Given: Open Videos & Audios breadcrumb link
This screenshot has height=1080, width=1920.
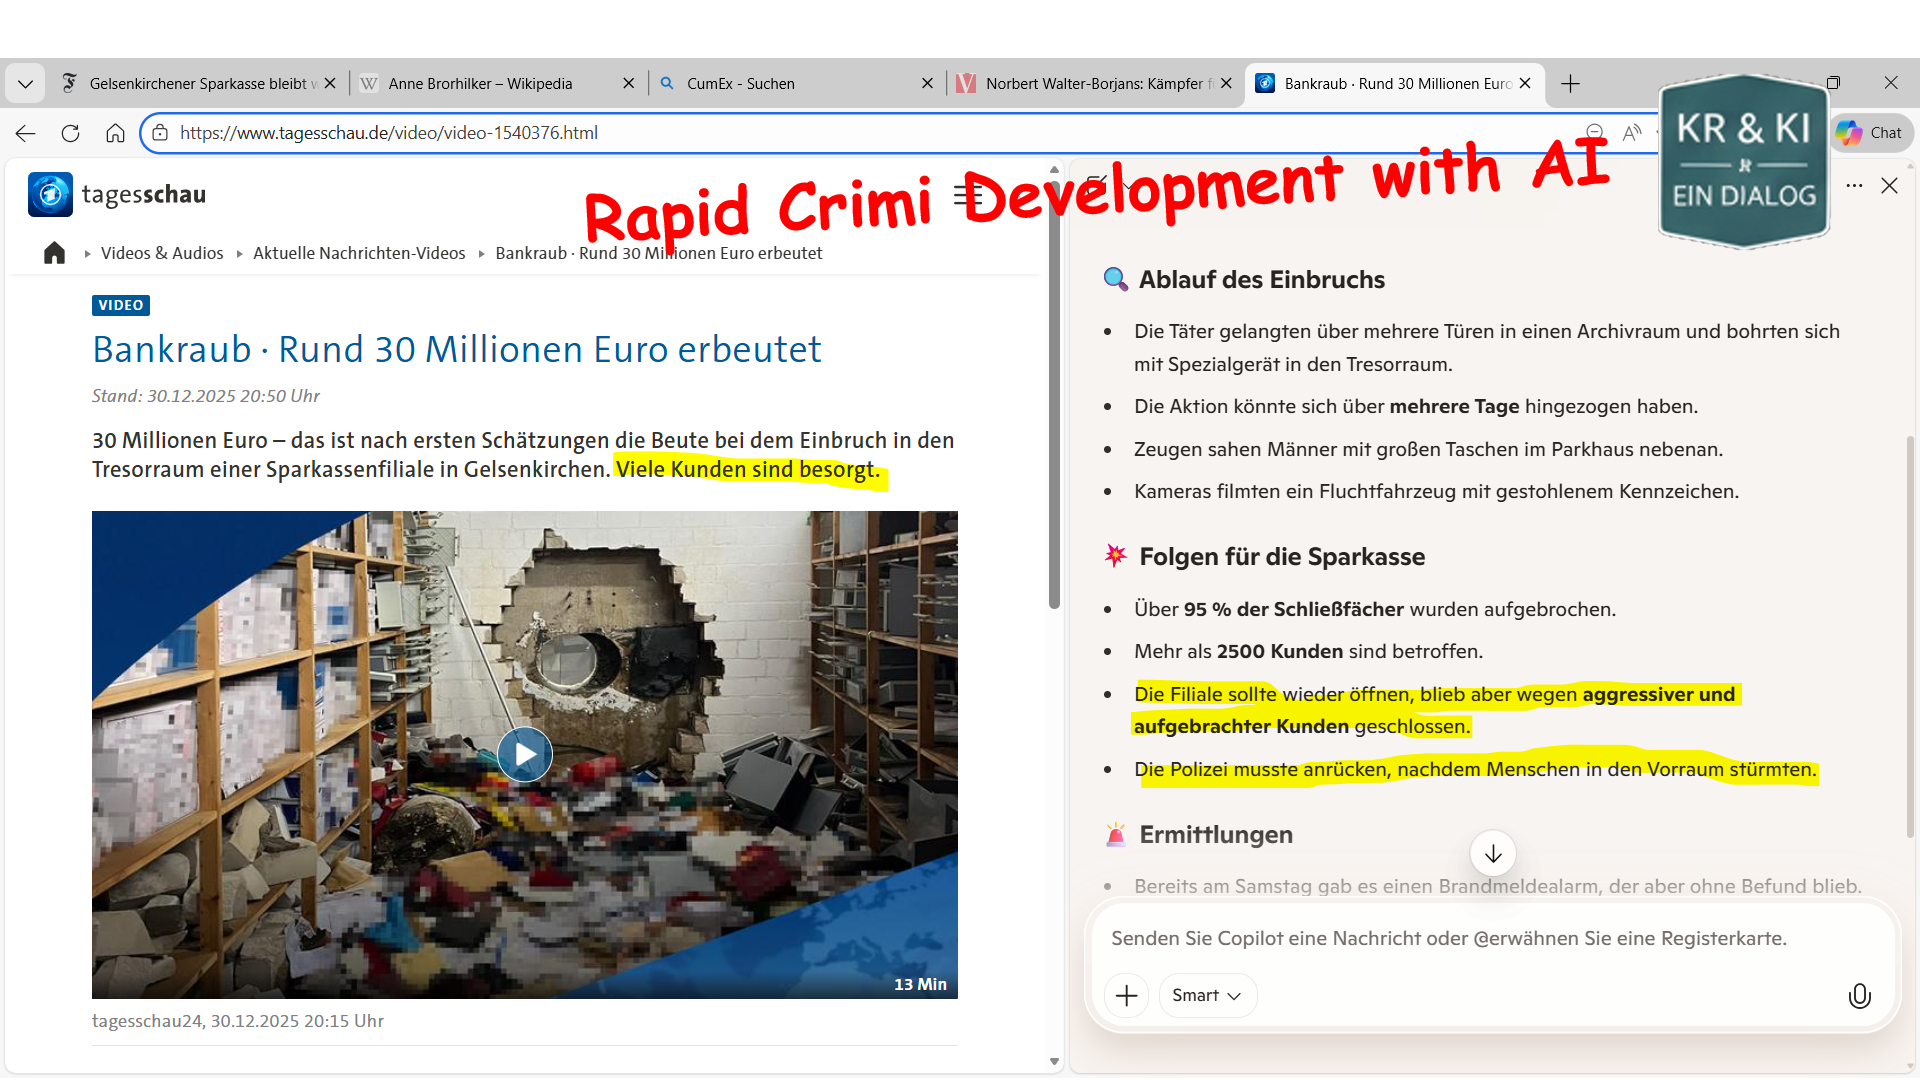Looking at the screenshot, I should [162, 253].
